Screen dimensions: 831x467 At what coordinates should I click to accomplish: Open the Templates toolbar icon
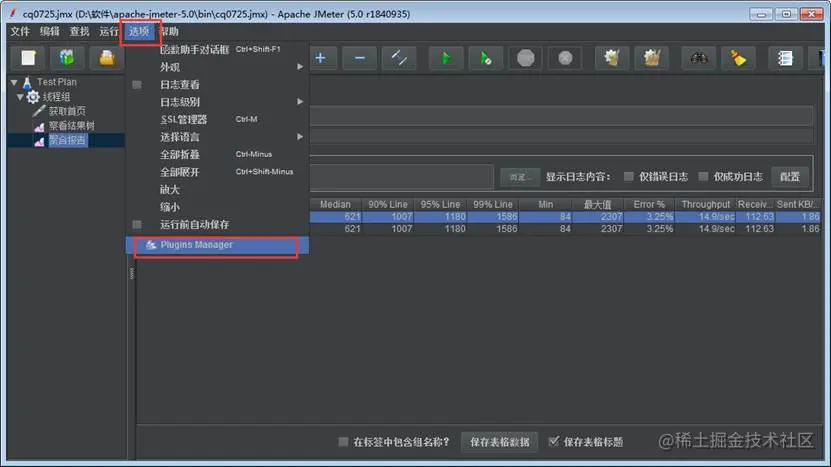pyautogui.click(x=67, y=57)
